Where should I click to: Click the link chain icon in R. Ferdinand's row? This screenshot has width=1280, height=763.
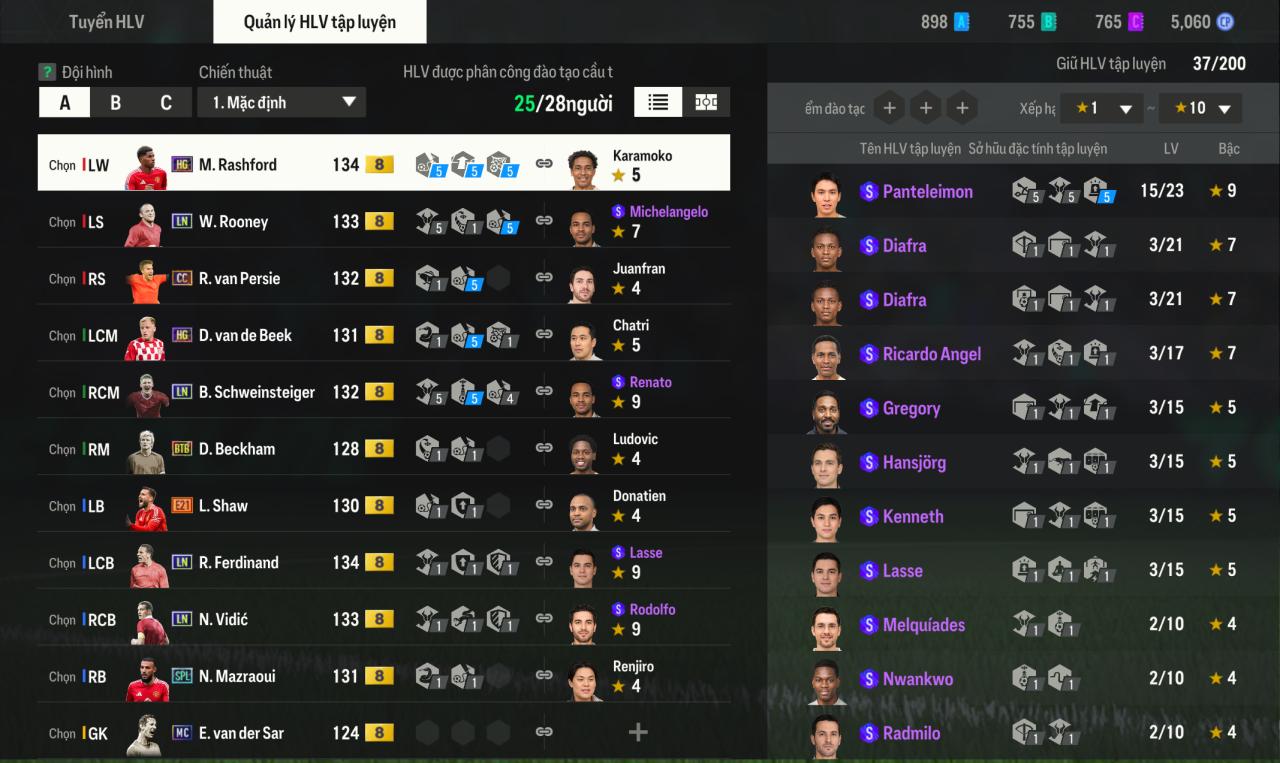[x=544, y=562]
